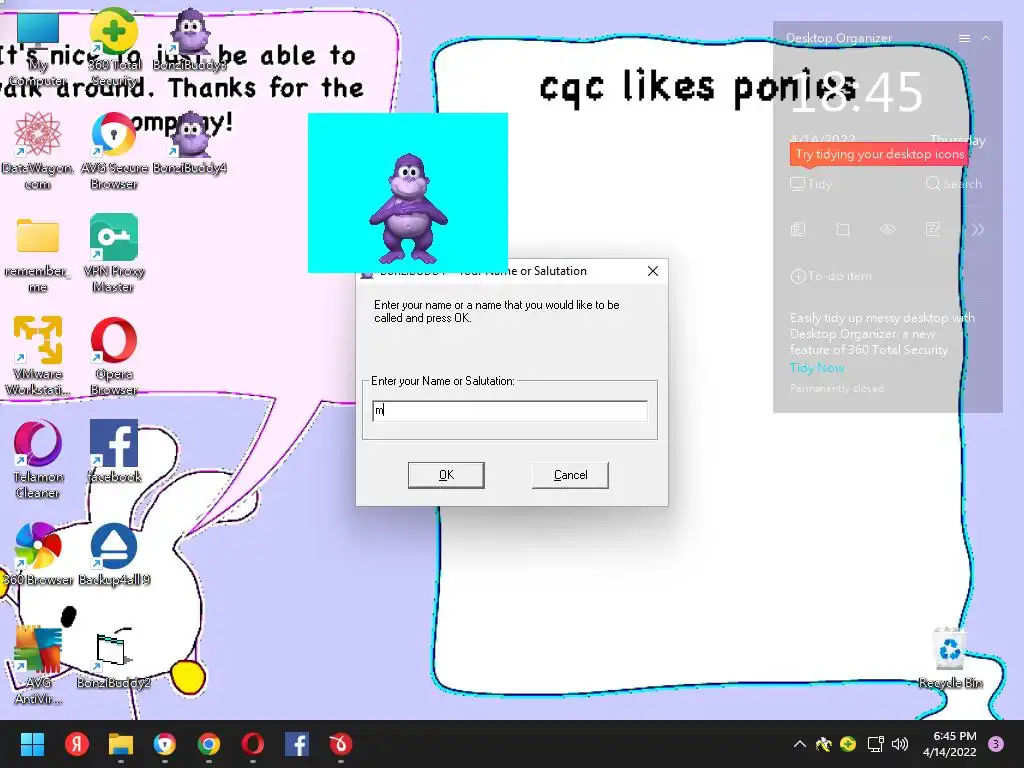This screenshot has height=768, width=1024.
Task: Open Backup4all 9 desktop shortcut
Action: pyautogui.click(x=114, y=554)
